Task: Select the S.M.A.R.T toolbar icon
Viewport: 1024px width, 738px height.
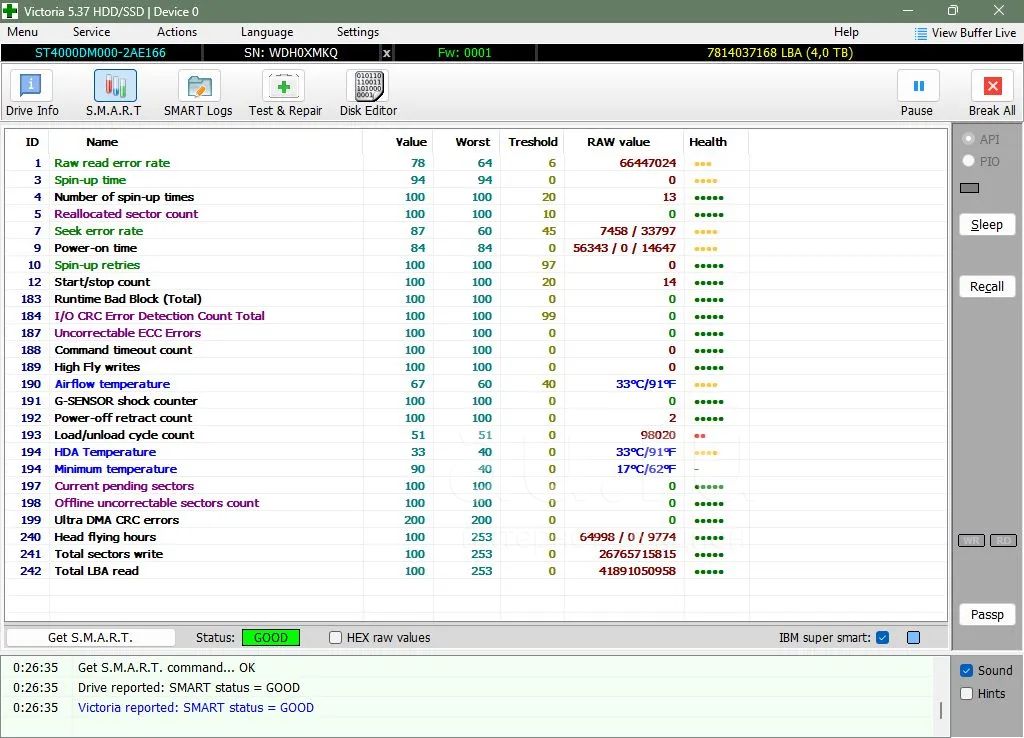Action: point(114,88)
